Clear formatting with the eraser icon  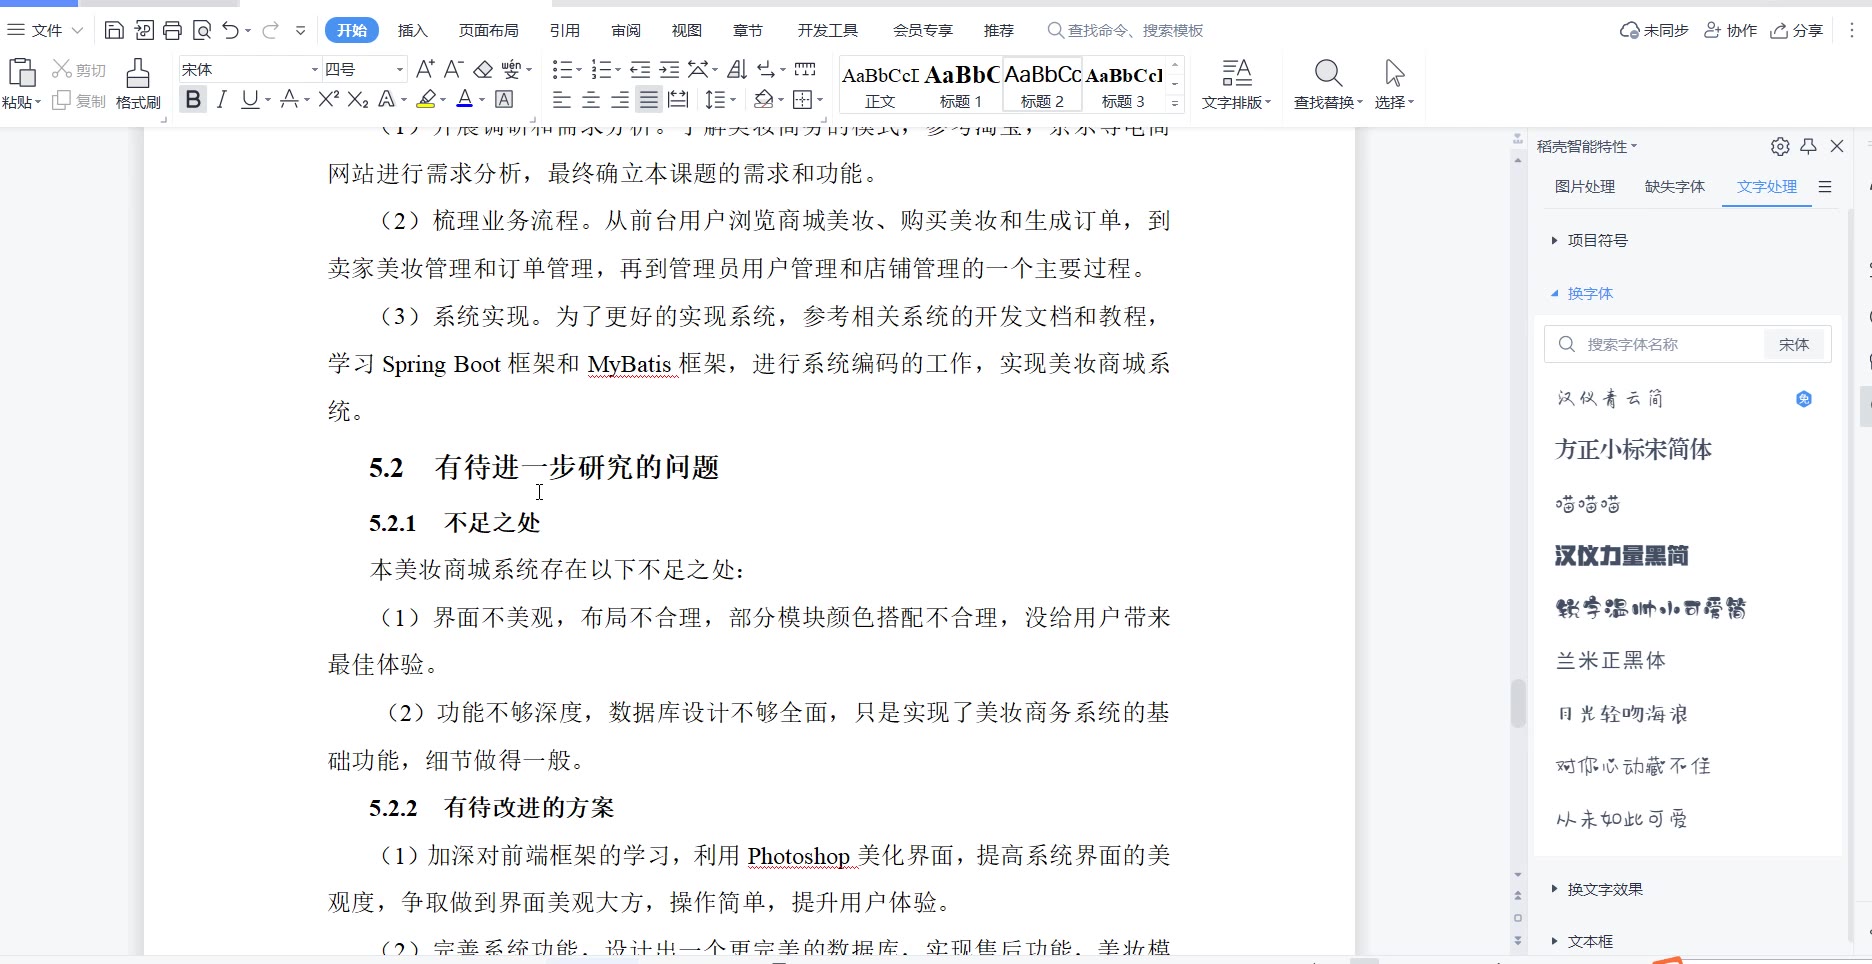(483, 69)
